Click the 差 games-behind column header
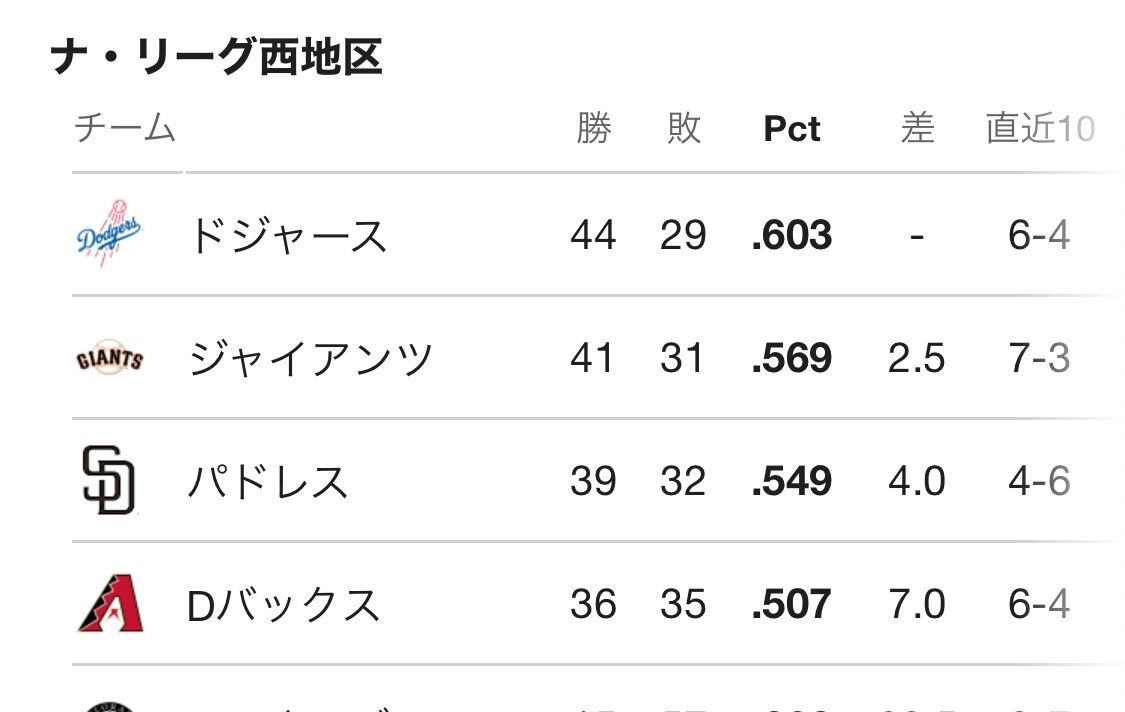Screen dimensions: 1125x712 [x=917, y=129]
